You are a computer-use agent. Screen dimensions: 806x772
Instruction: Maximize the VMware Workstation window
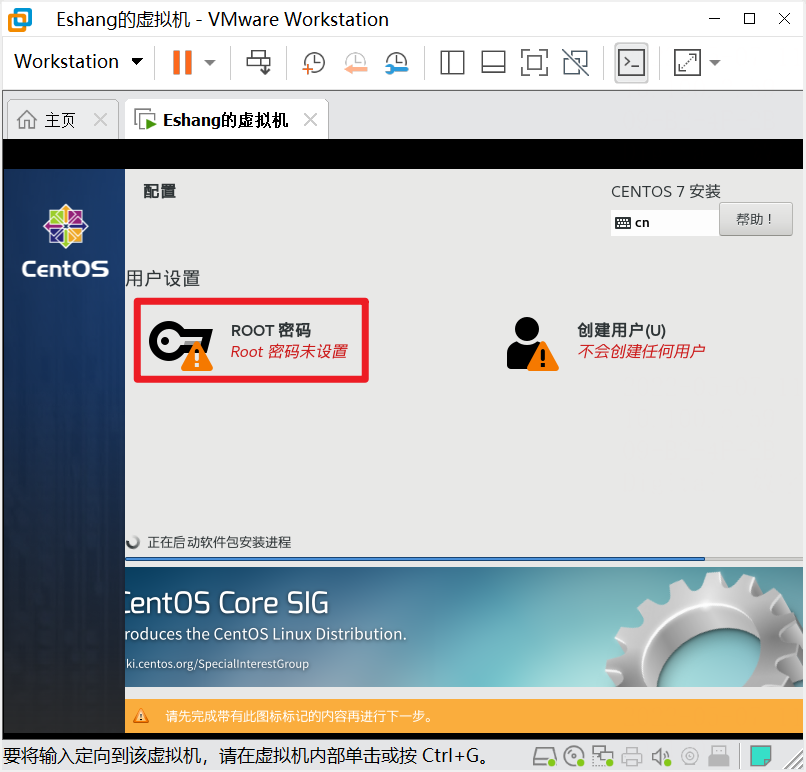[x=749, y=19]
